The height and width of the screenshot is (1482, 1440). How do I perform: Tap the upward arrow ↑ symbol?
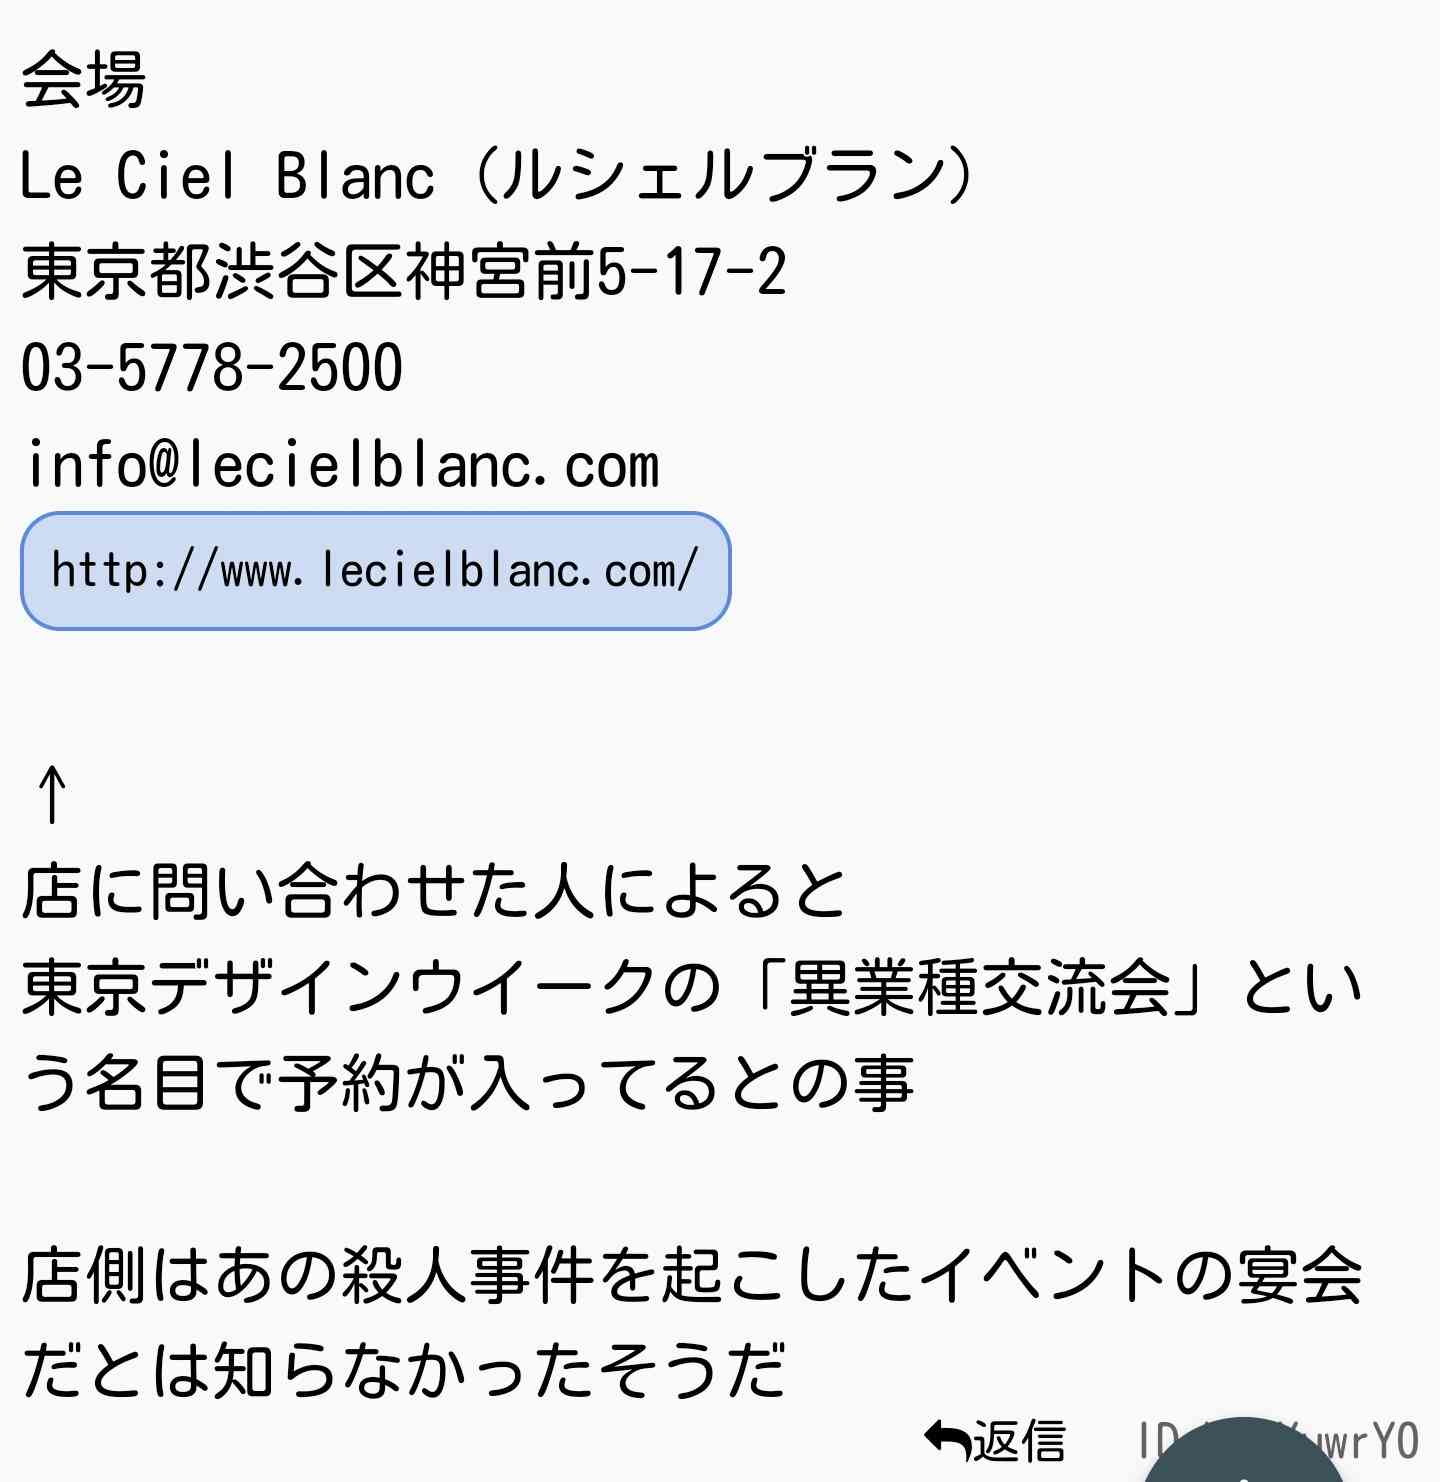point(52,794)
